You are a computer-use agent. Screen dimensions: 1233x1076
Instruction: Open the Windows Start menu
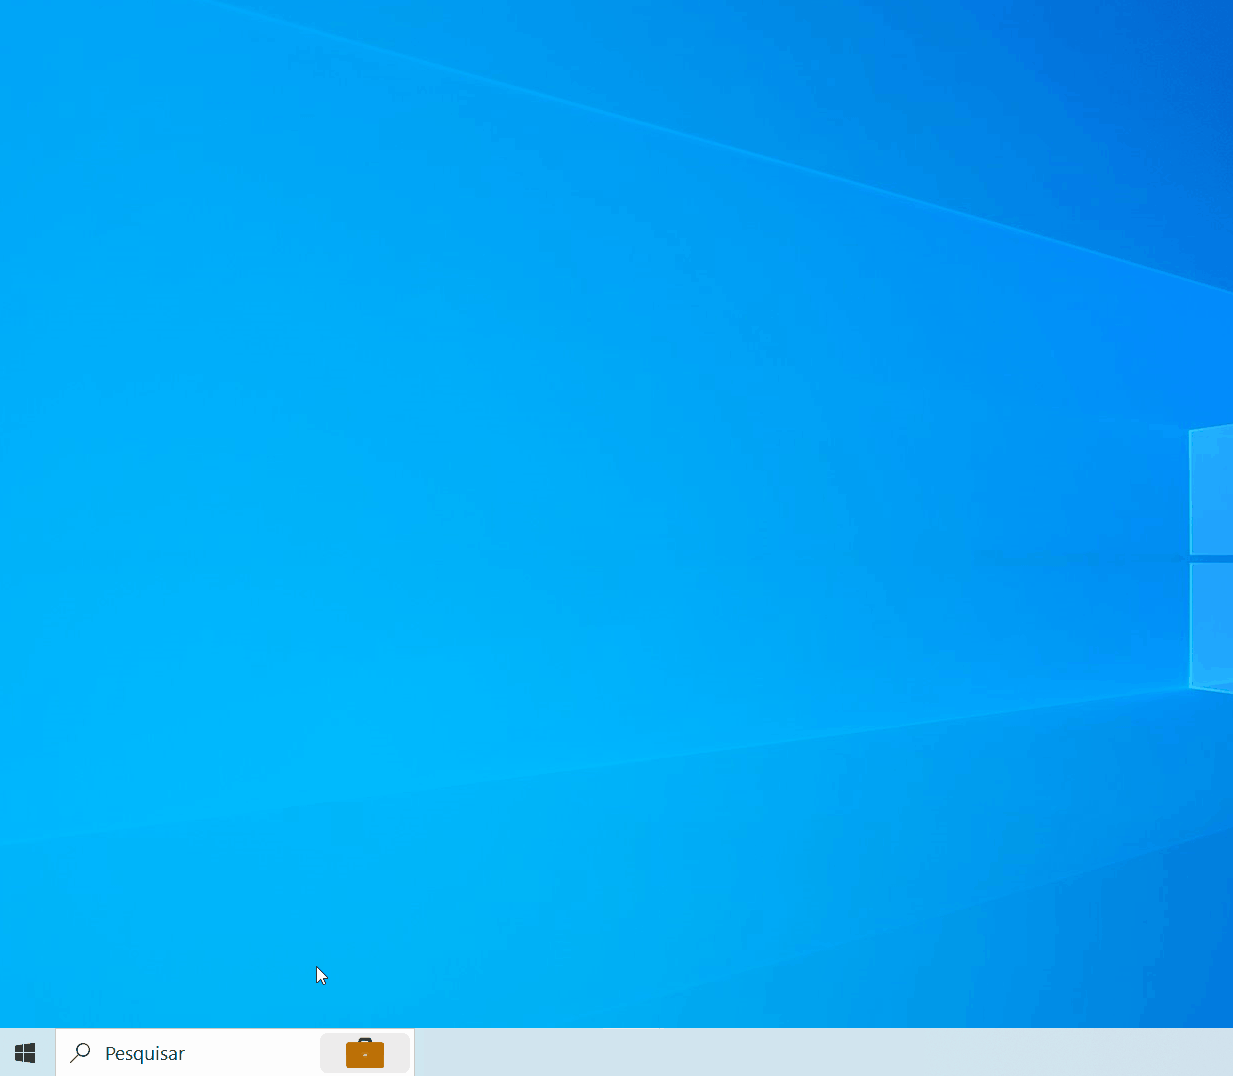pos(26,1053)
